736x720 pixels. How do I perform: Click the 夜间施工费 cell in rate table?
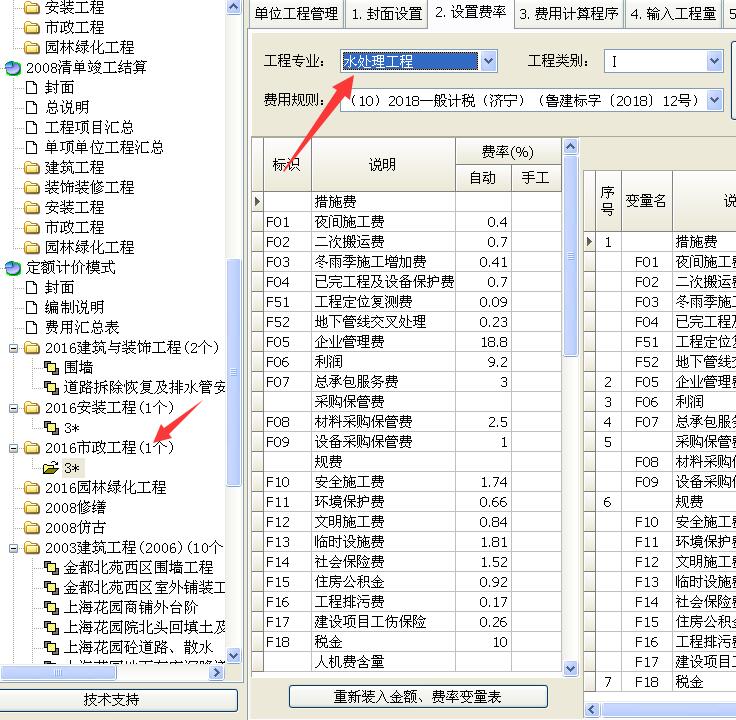tap(383, 222)
